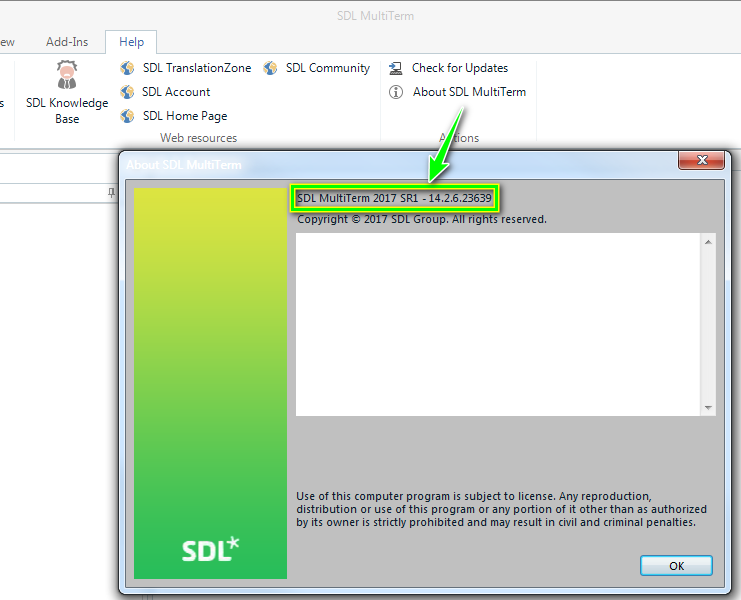Click the SDL logo in the green banner
741x600 pixels.
(x=210, y=549)
